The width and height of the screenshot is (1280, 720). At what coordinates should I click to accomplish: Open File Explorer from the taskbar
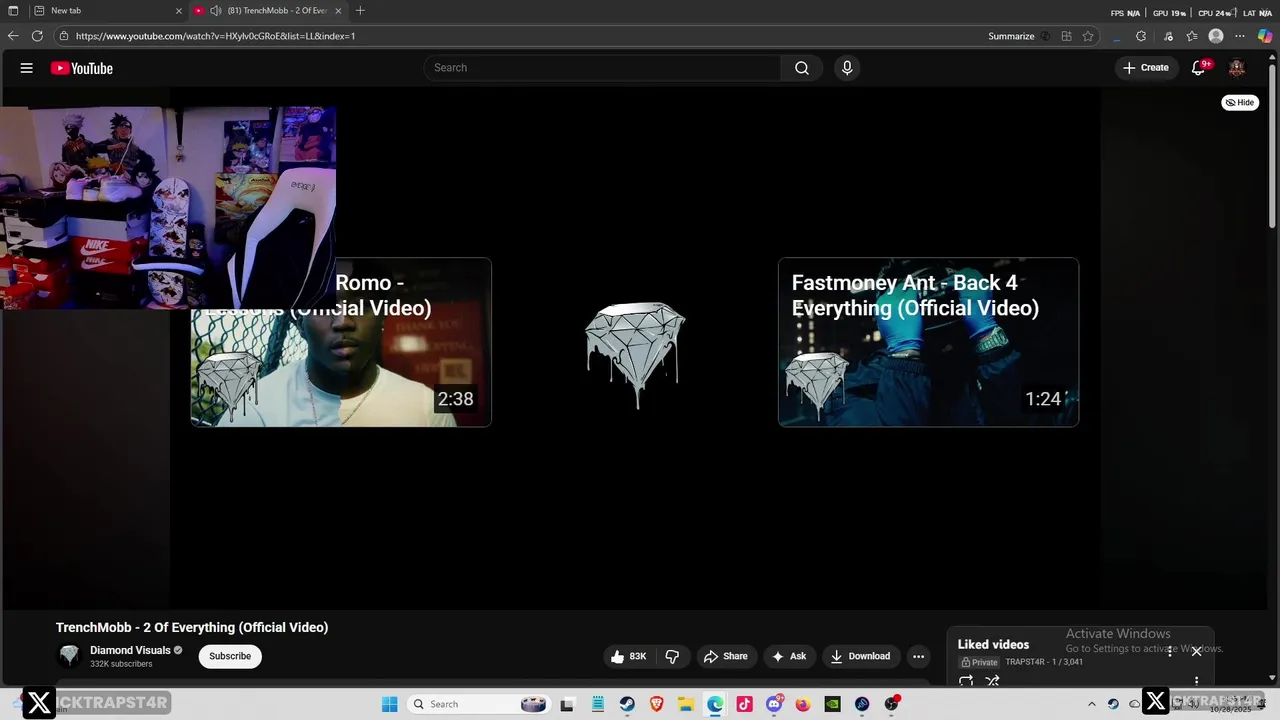[x=686, y=704]
